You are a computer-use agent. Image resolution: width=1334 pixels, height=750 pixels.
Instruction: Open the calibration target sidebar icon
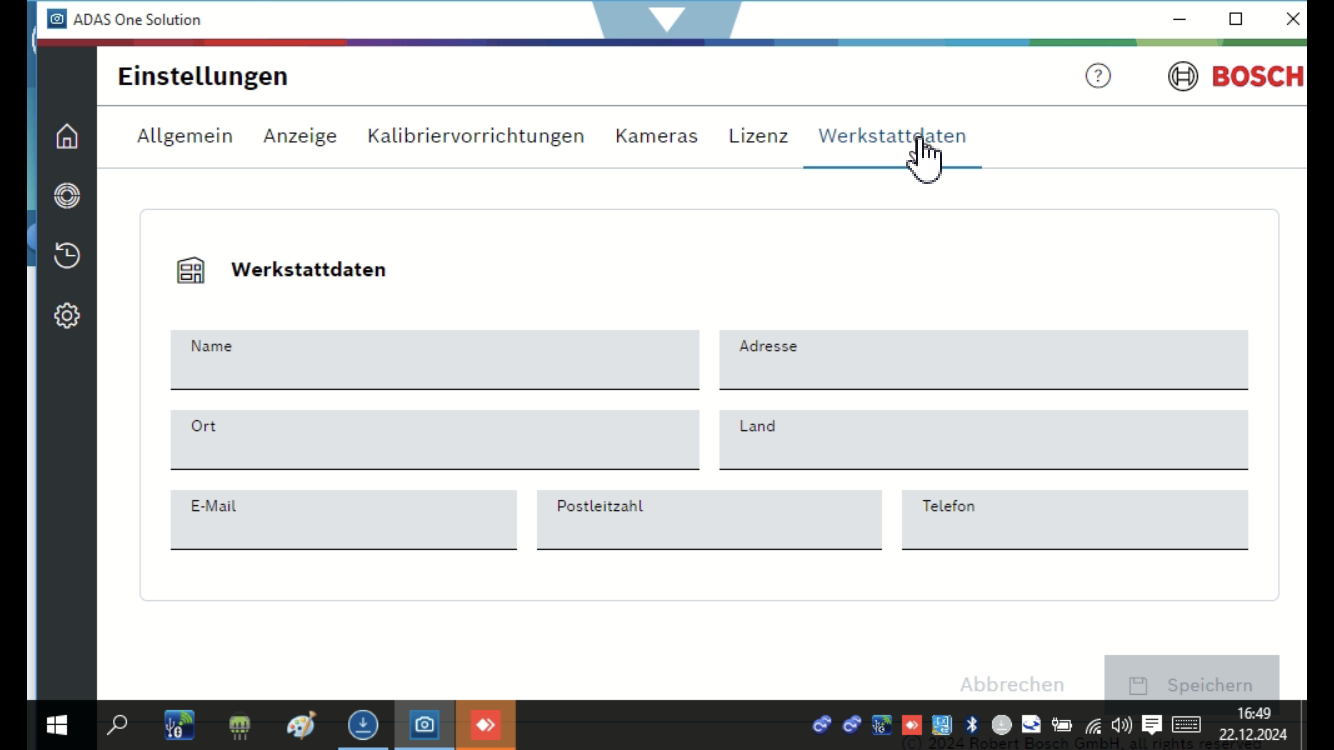click(67, 196)
